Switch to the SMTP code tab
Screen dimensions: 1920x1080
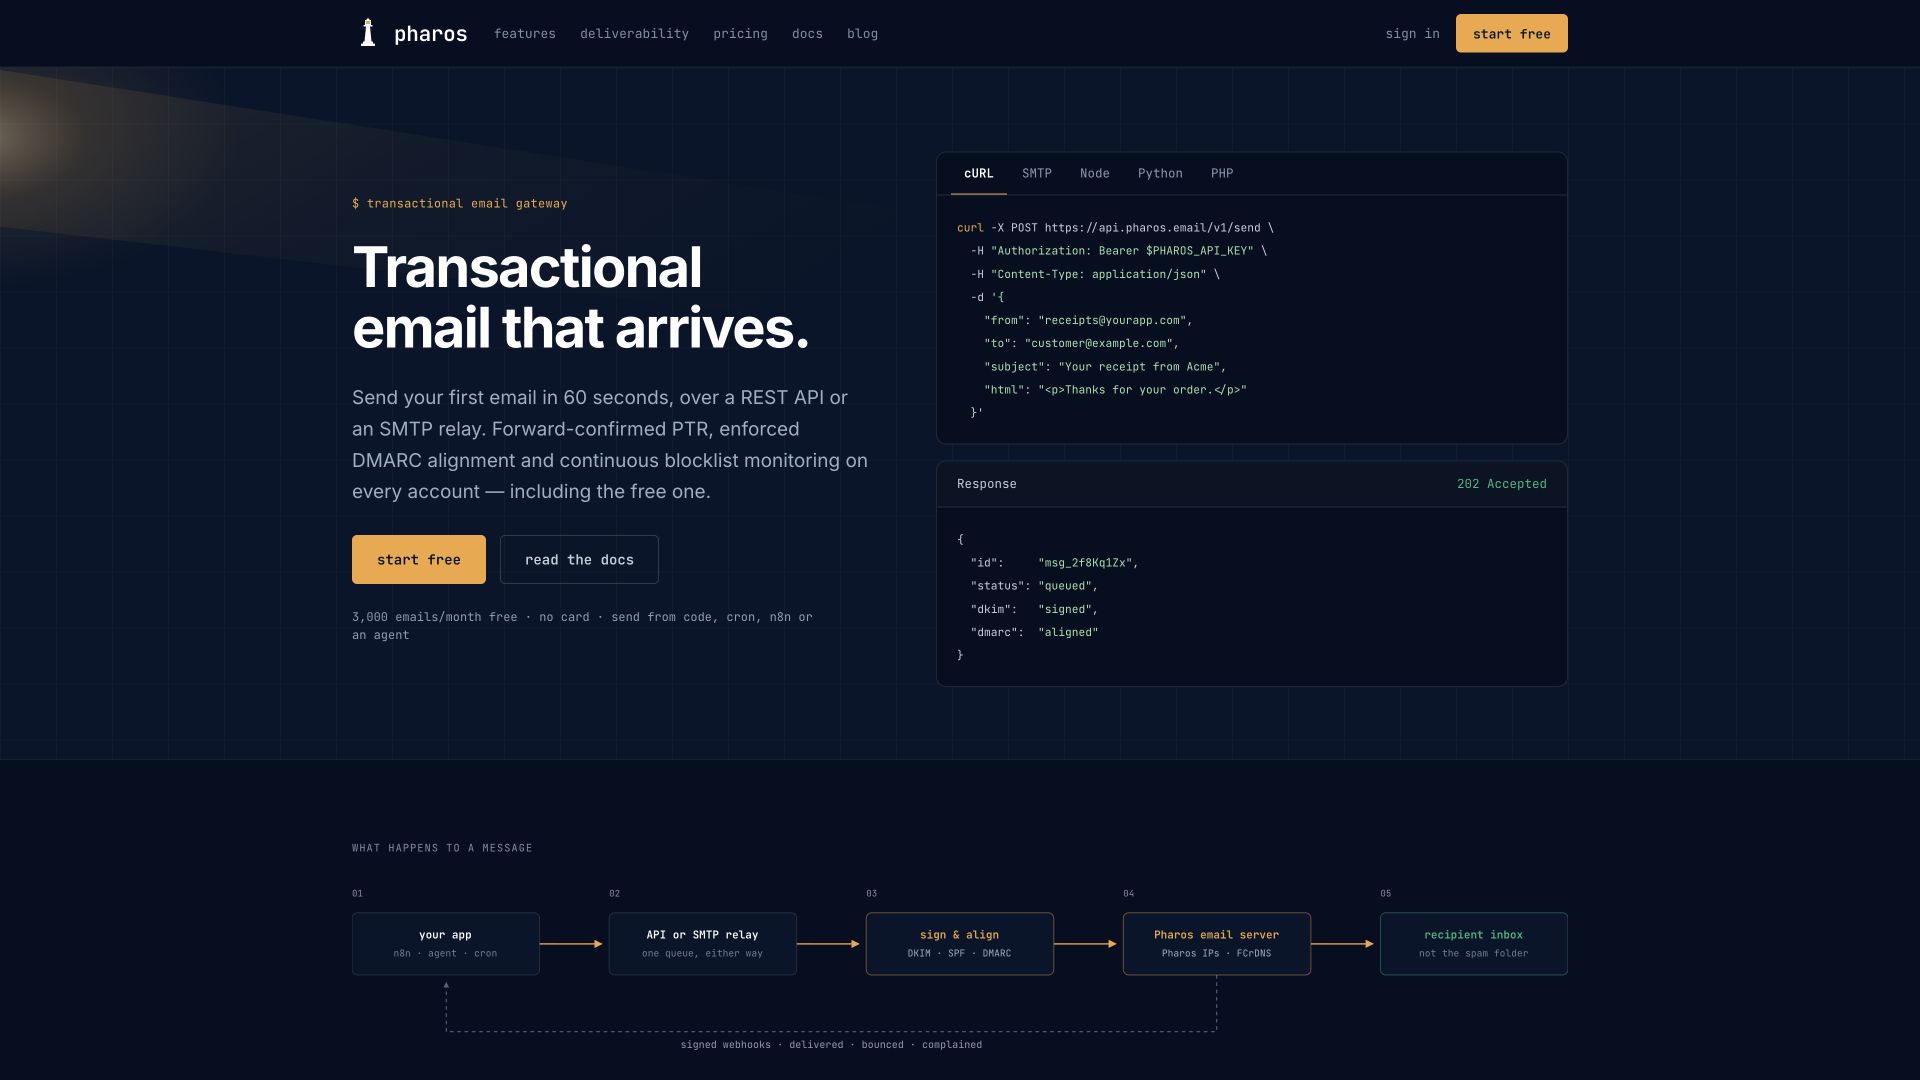tap(1036, 174)
